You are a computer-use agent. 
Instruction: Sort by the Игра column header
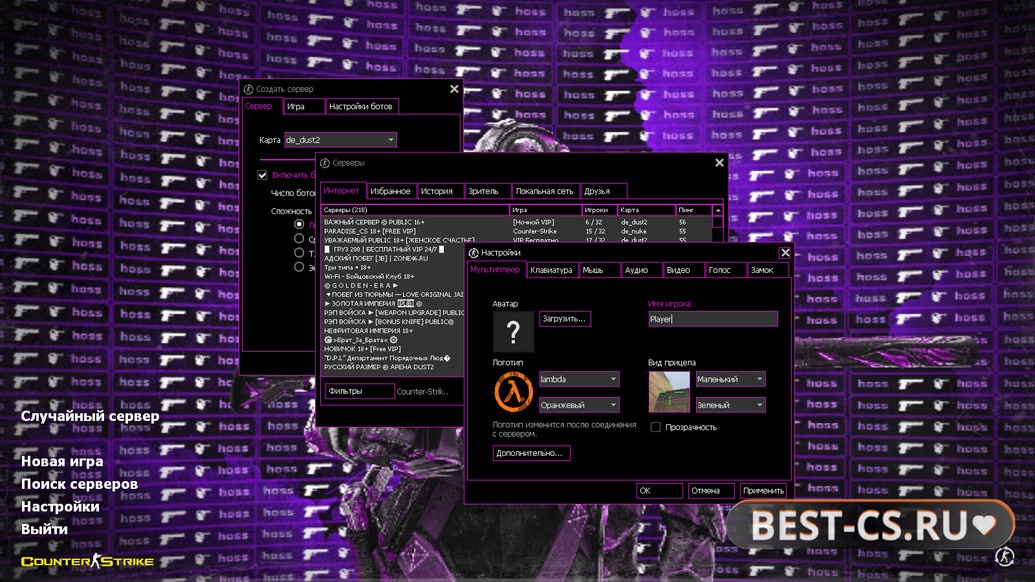(545, 210)
